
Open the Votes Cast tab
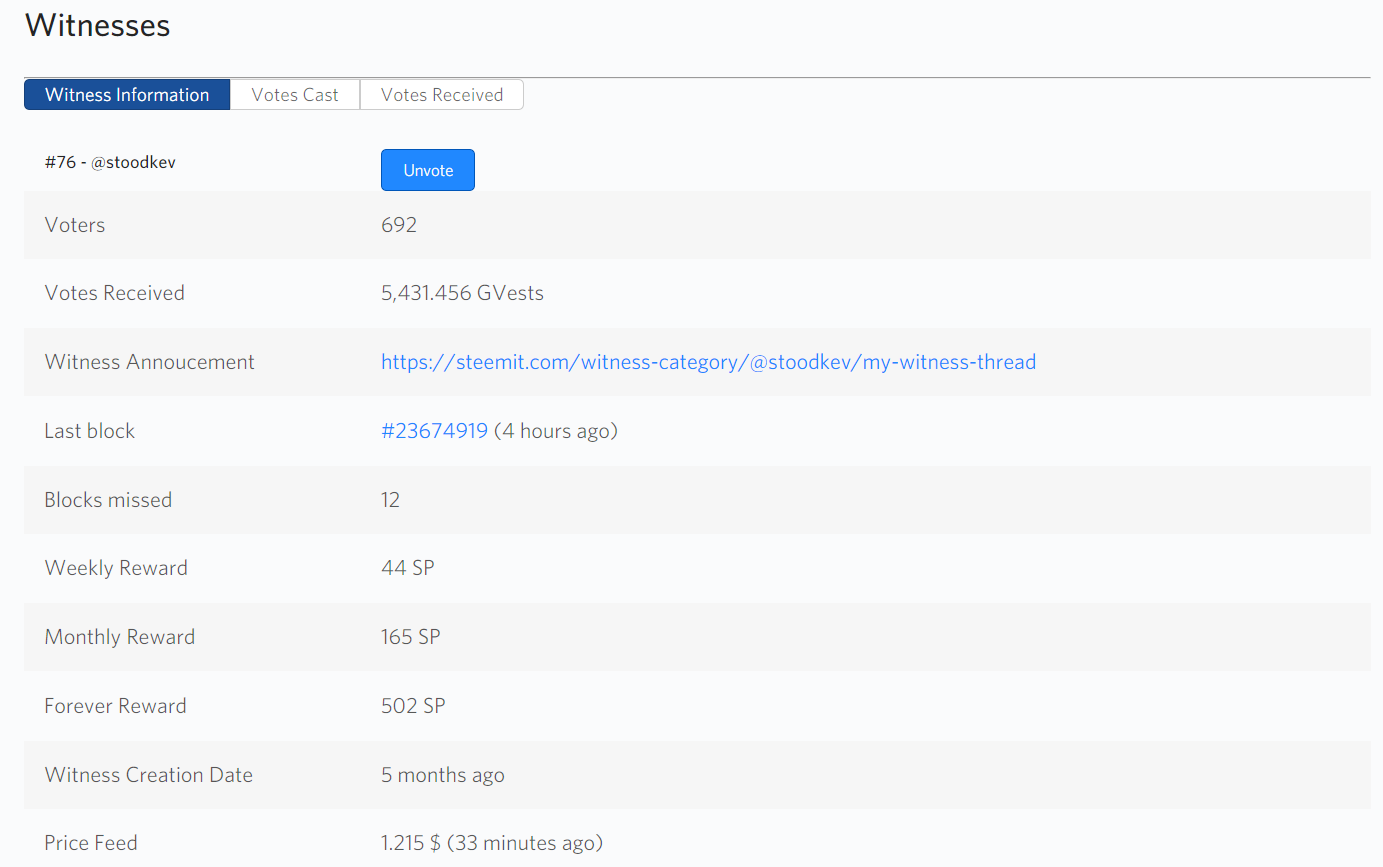[295, 95]
